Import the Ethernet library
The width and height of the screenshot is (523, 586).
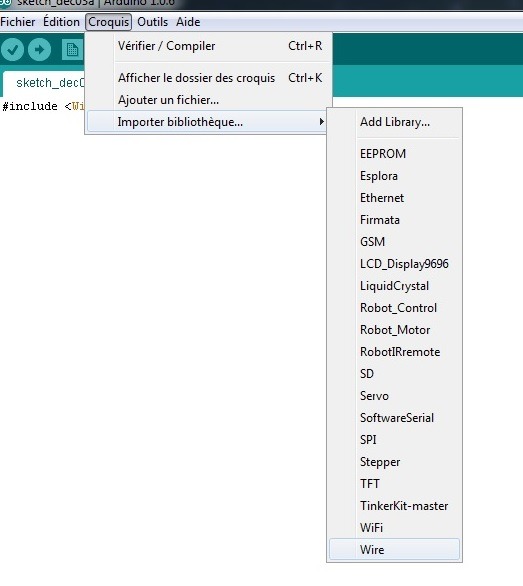[394, 198]
